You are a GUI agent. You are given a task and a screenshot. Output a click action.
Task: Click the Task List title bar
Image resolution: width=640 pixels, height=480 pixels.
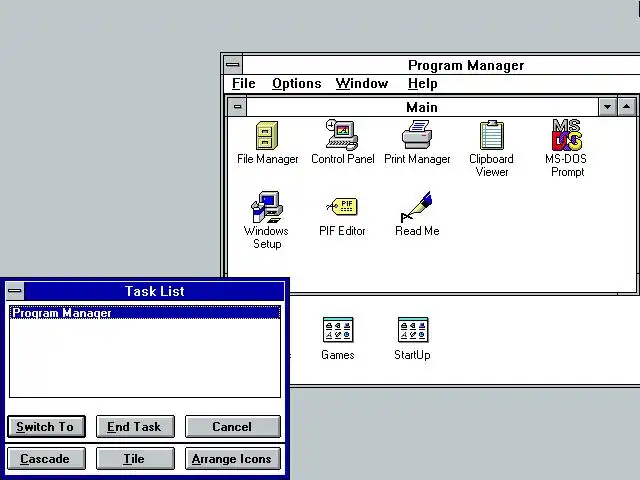point(154,291)
